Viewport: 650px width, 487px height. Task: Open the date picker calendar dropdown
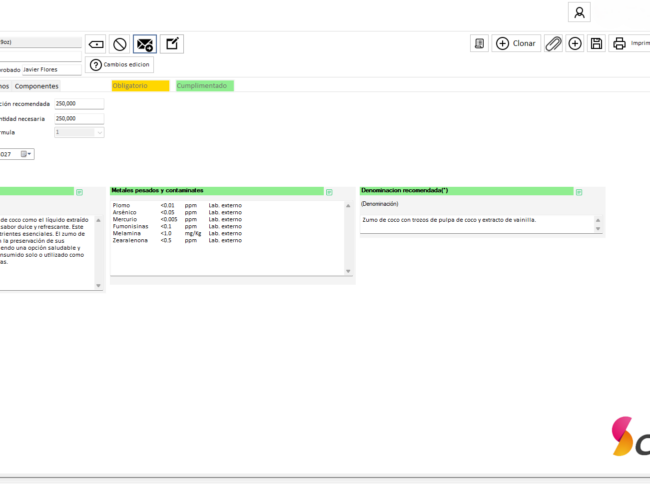pyautogui.click(x=27, y=154)
